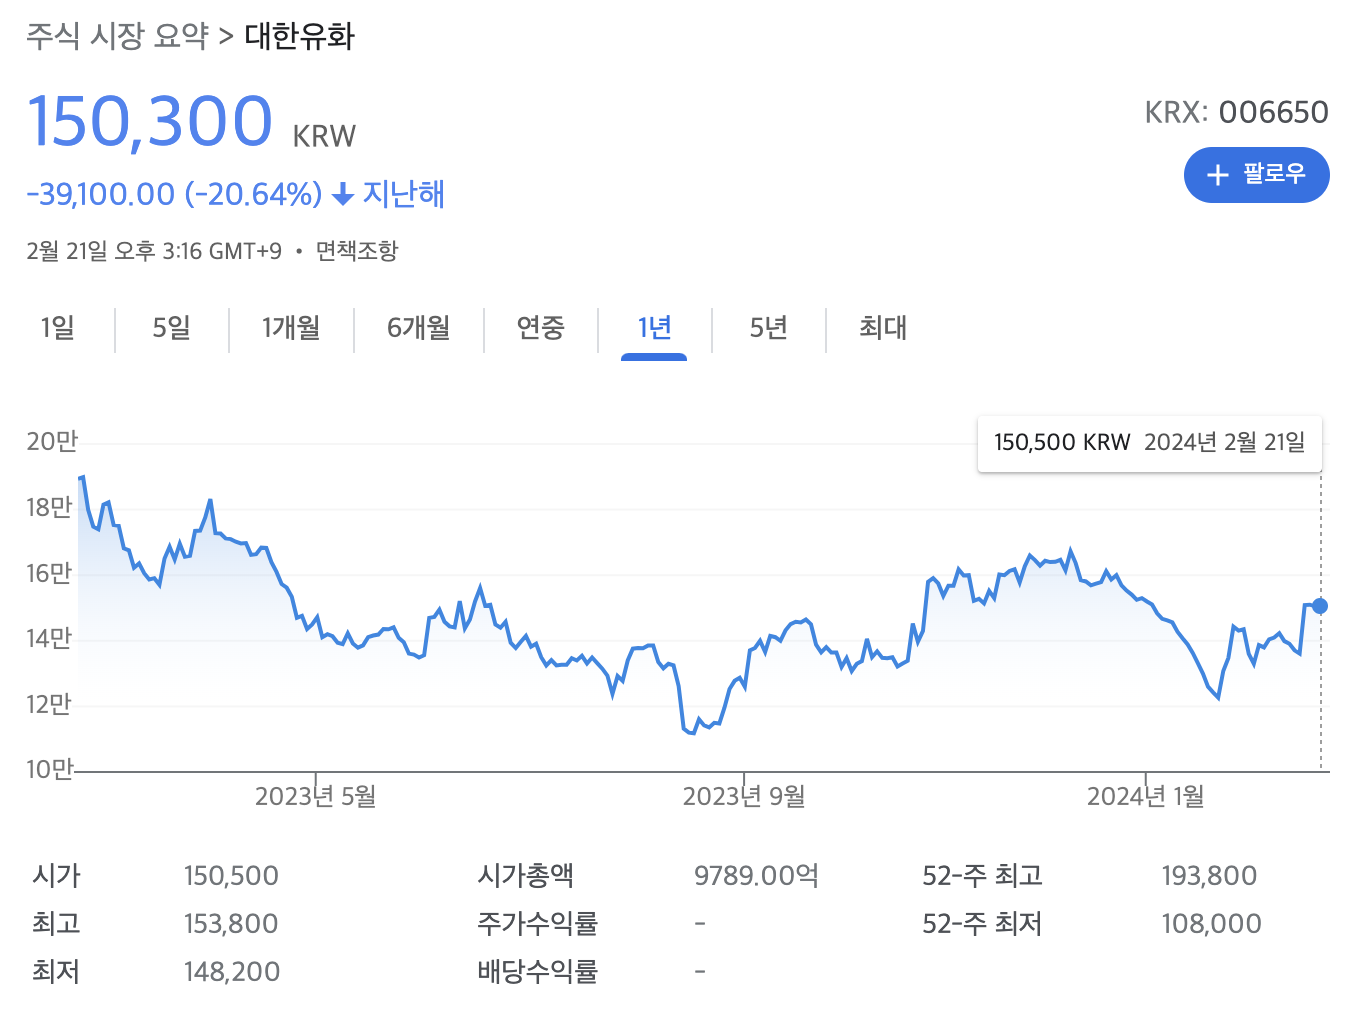
Task: Click the 2023년 5월 axis label
Action: click(315, 797)
